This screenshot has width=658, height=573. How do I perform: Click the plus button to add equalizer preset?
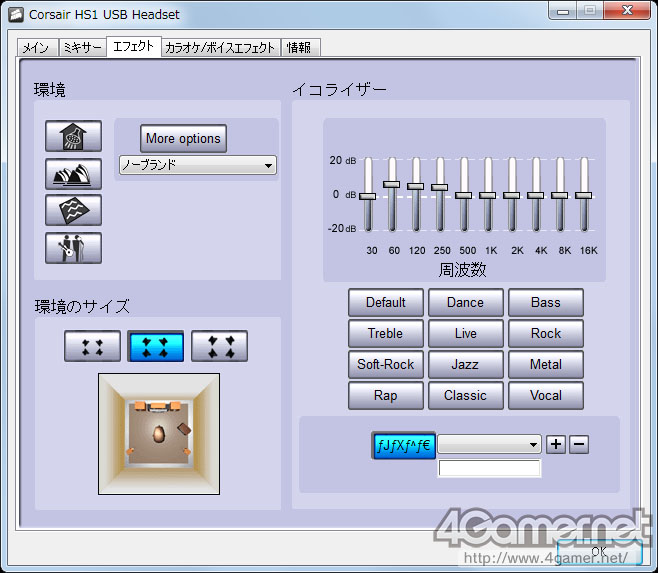click(x=556, y=444)
